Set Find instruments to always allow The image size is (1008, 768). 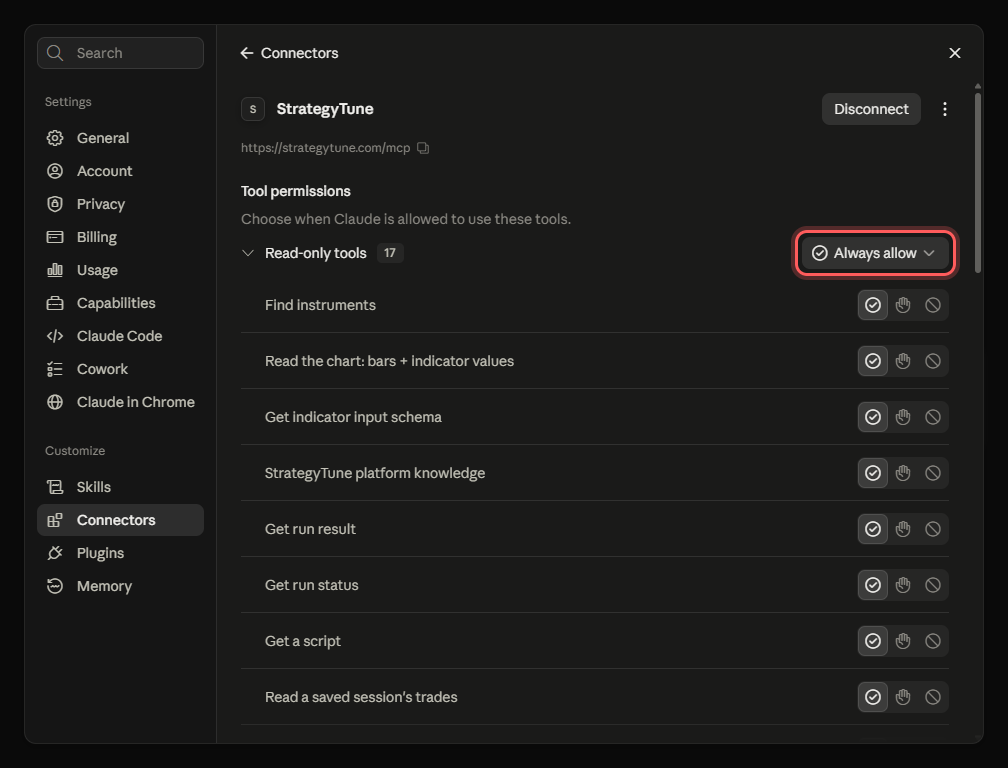(872, 305)
